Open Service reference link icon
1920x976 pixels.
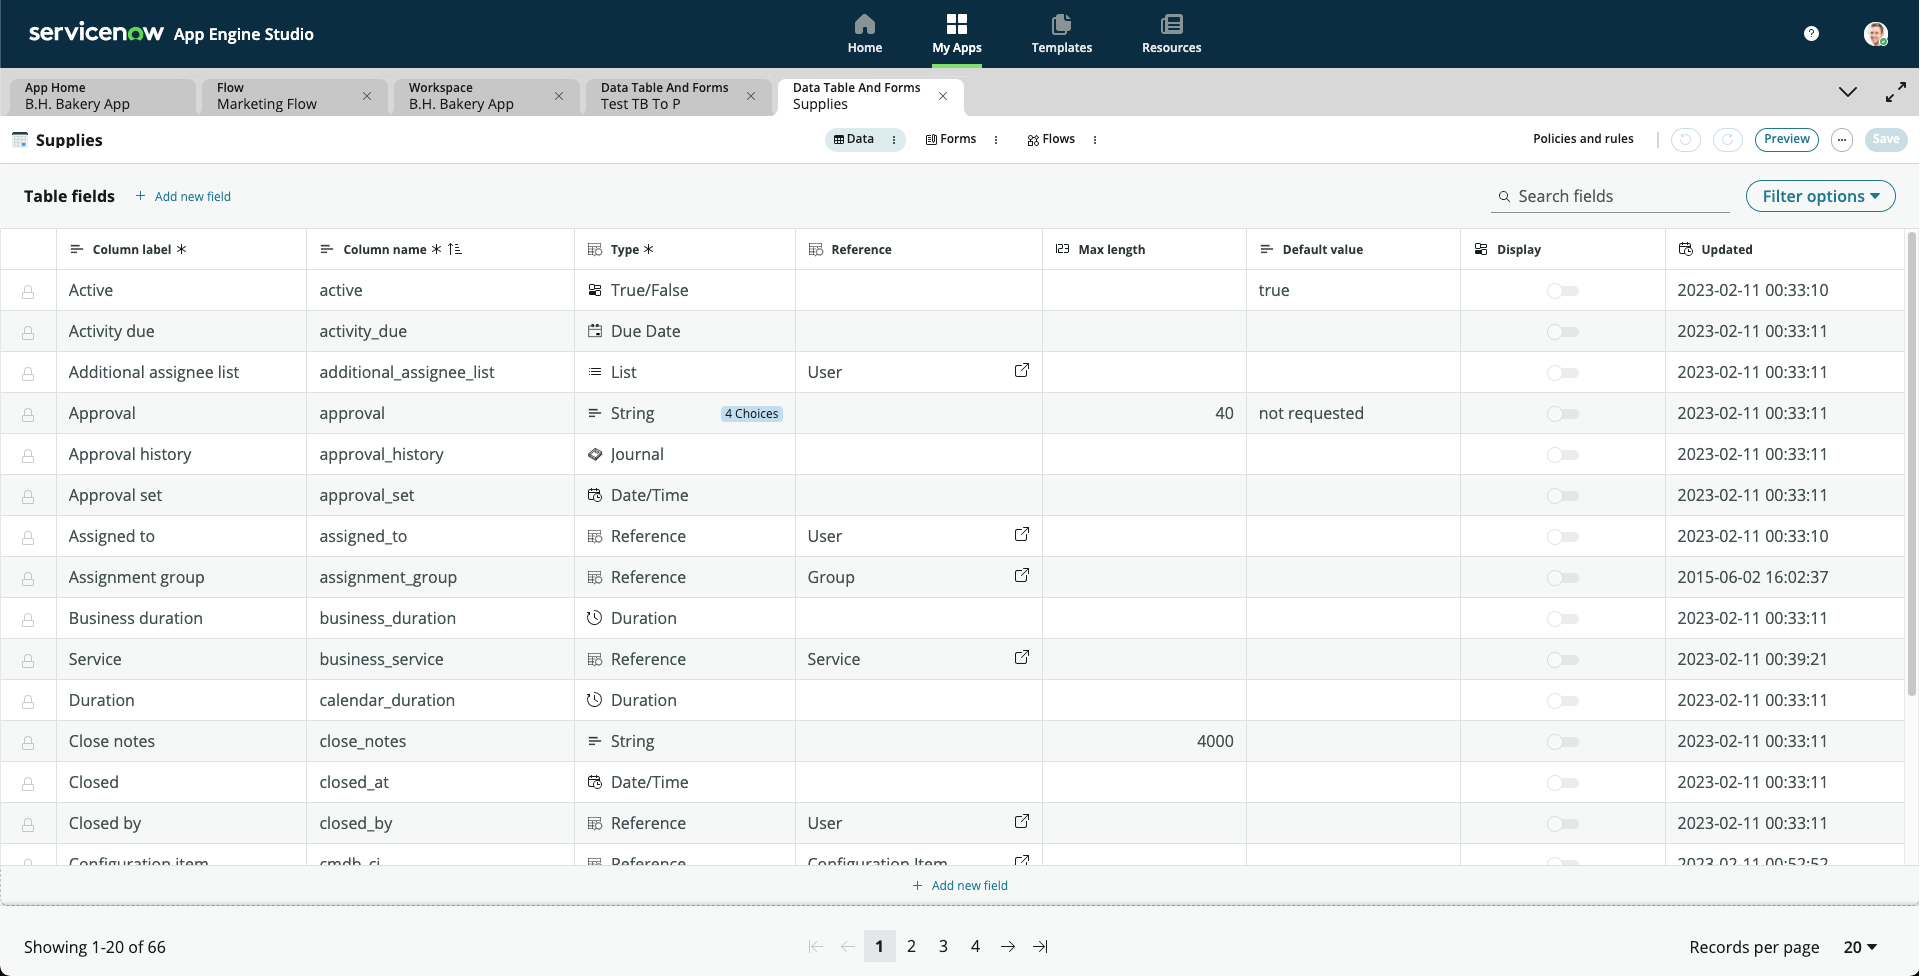(x=1021, y=658)
